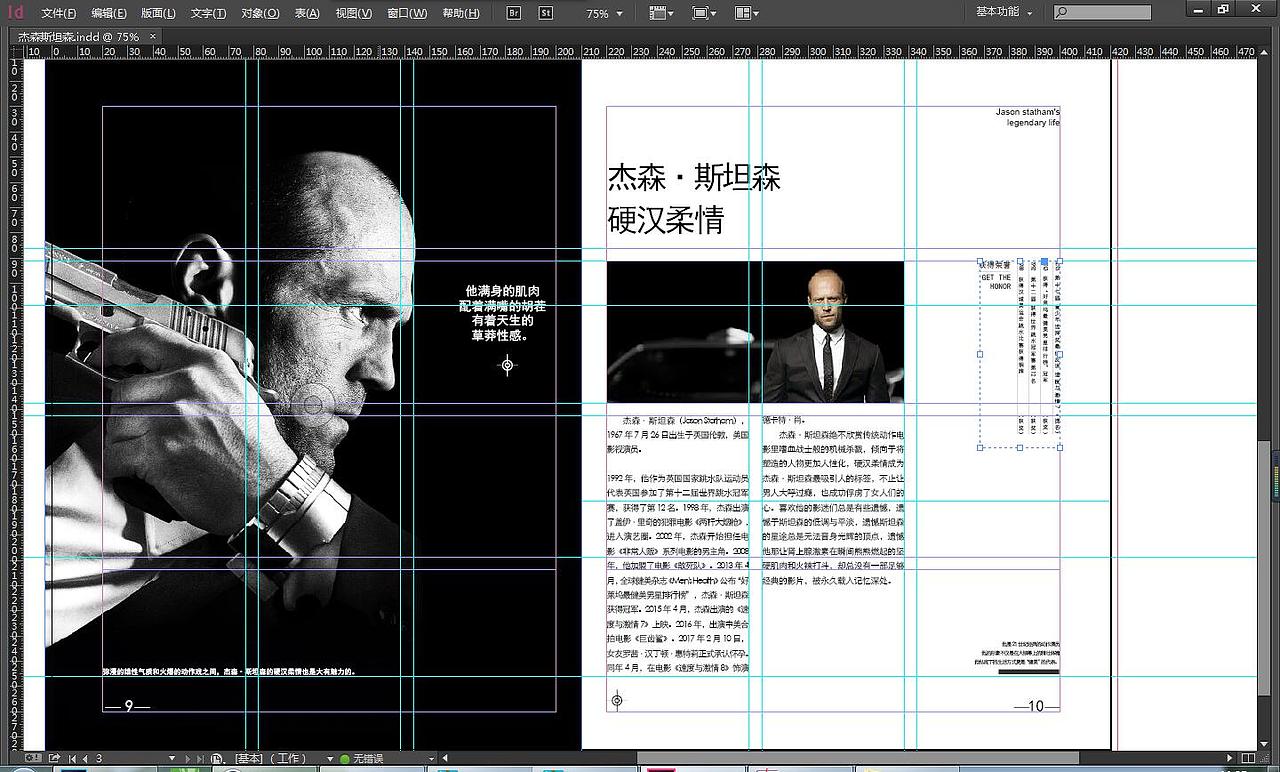Open the 基本功能 workspace switcher
This screenshot has height=772, width=1280.
pyautogui.click(x=1004, y=12)
